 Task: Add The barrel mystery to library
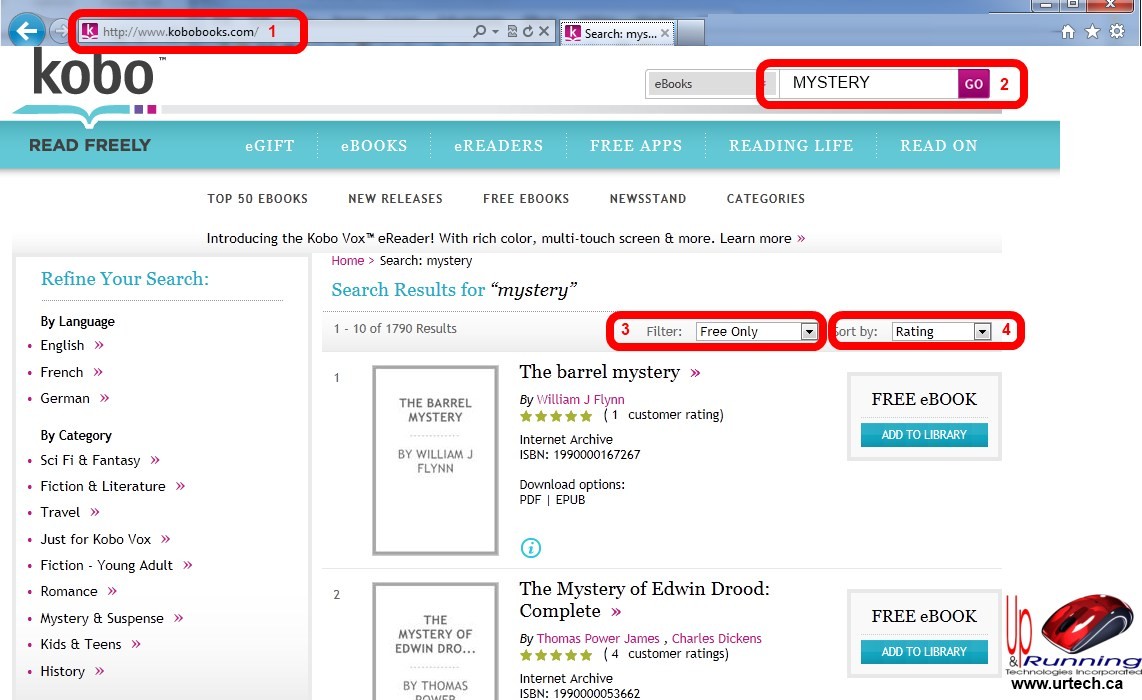coord(924,435)
